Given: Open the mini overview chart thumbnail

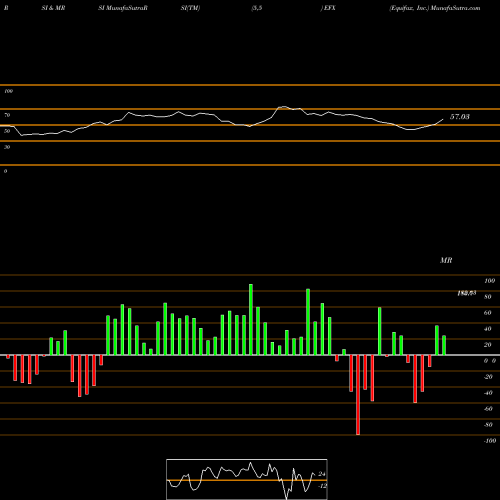Looking at the screenshot, I should click(247, 479).
